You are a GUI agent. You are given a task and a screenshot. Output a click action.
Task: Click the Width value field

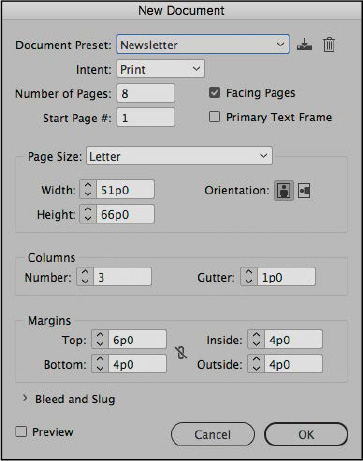coord(125,190)
